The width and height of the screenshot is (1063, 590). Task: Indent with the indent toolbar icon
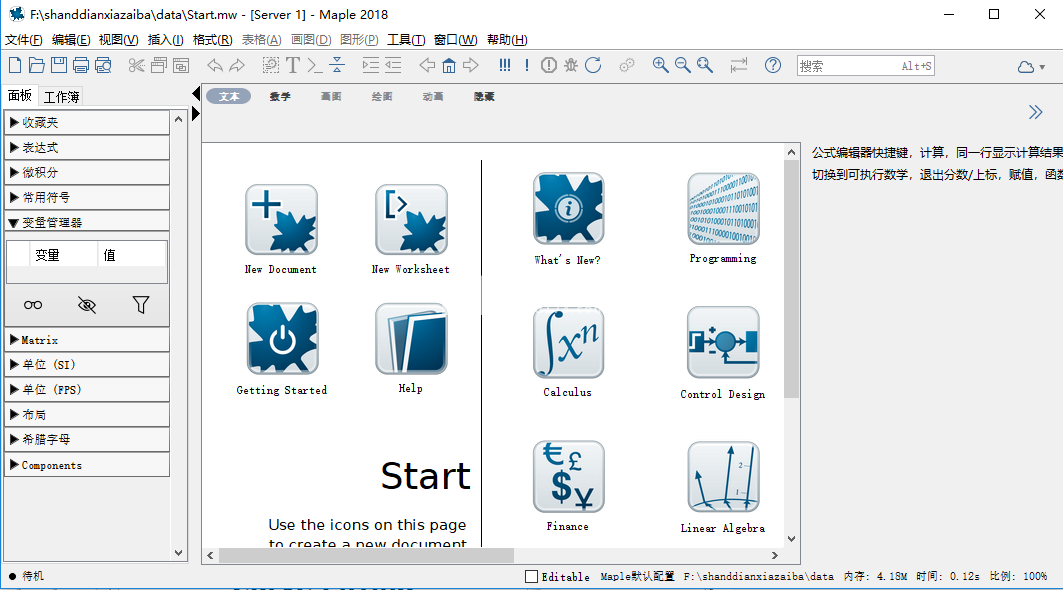[x=371, y=65]
